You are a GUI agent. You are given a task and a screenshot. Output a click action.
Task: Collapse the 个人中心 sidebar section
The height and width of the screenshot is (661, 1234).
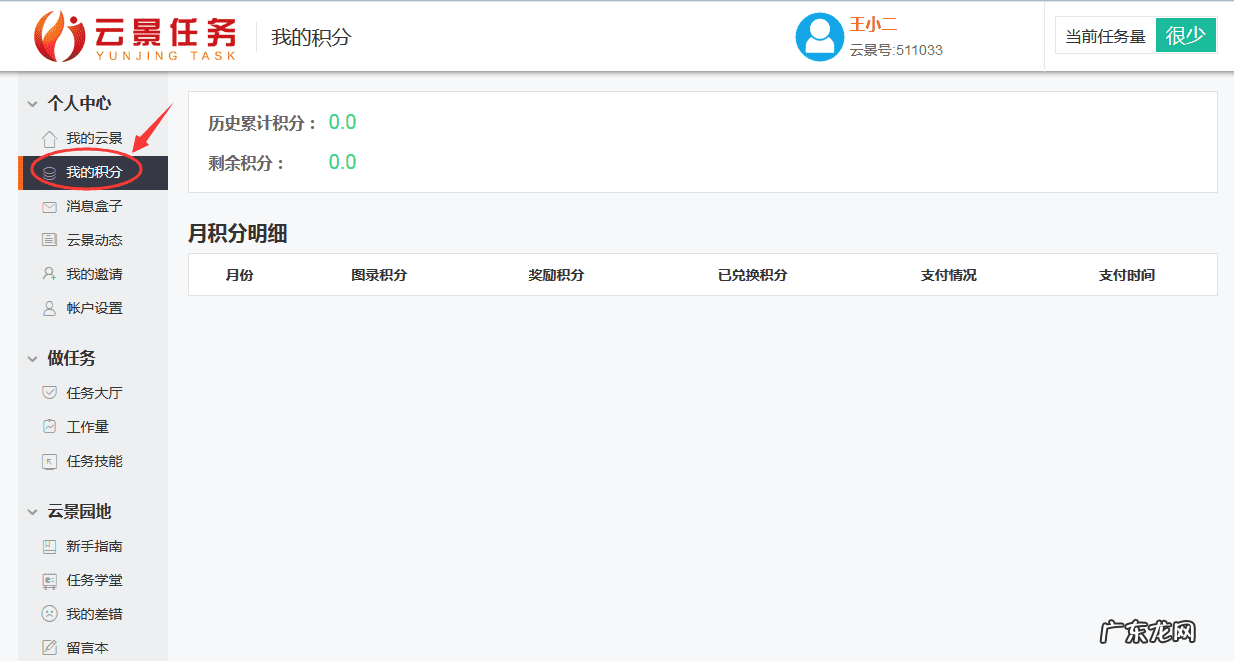[33, 104]
